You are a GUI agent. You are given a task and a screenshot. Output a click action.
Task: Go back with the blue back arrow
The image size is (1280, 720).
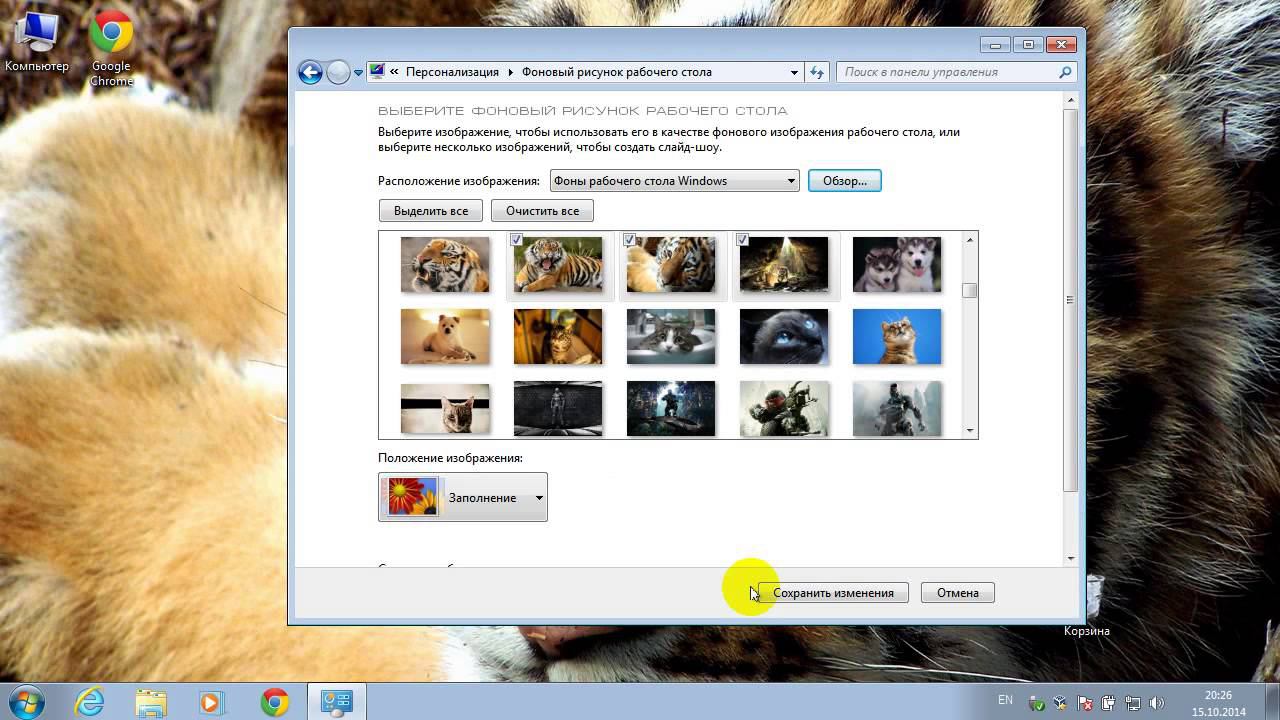pos(310,72)
